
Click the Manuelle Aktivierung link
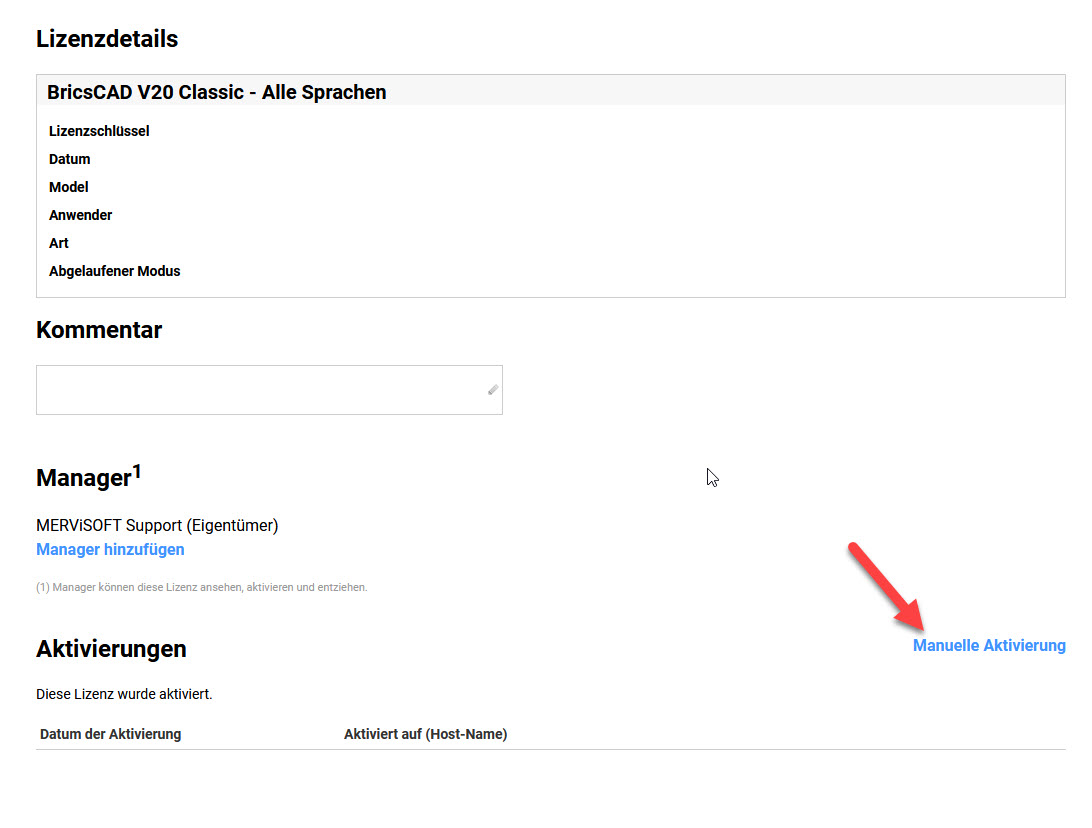point(989,646)
